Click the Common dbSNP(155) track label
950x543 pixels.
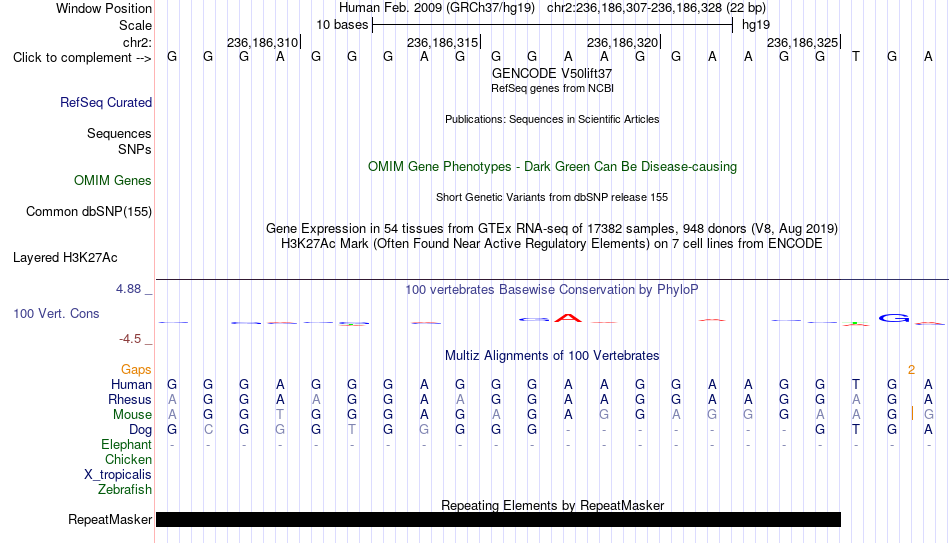point(88,212)
